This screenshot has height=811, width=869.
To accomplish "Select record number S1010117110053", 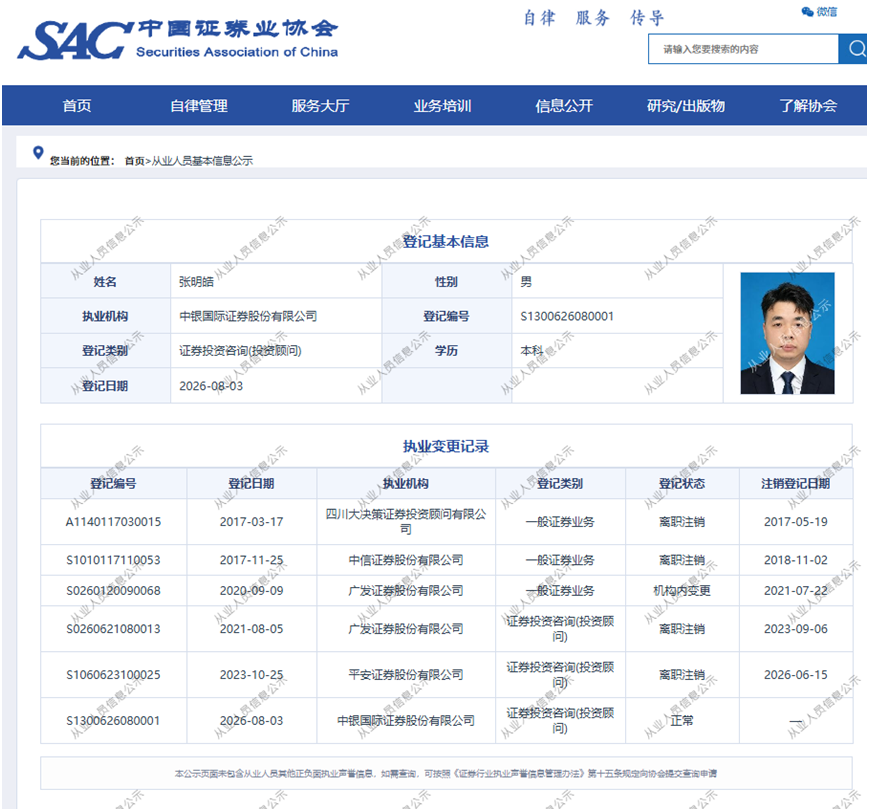I will point(113,560).
